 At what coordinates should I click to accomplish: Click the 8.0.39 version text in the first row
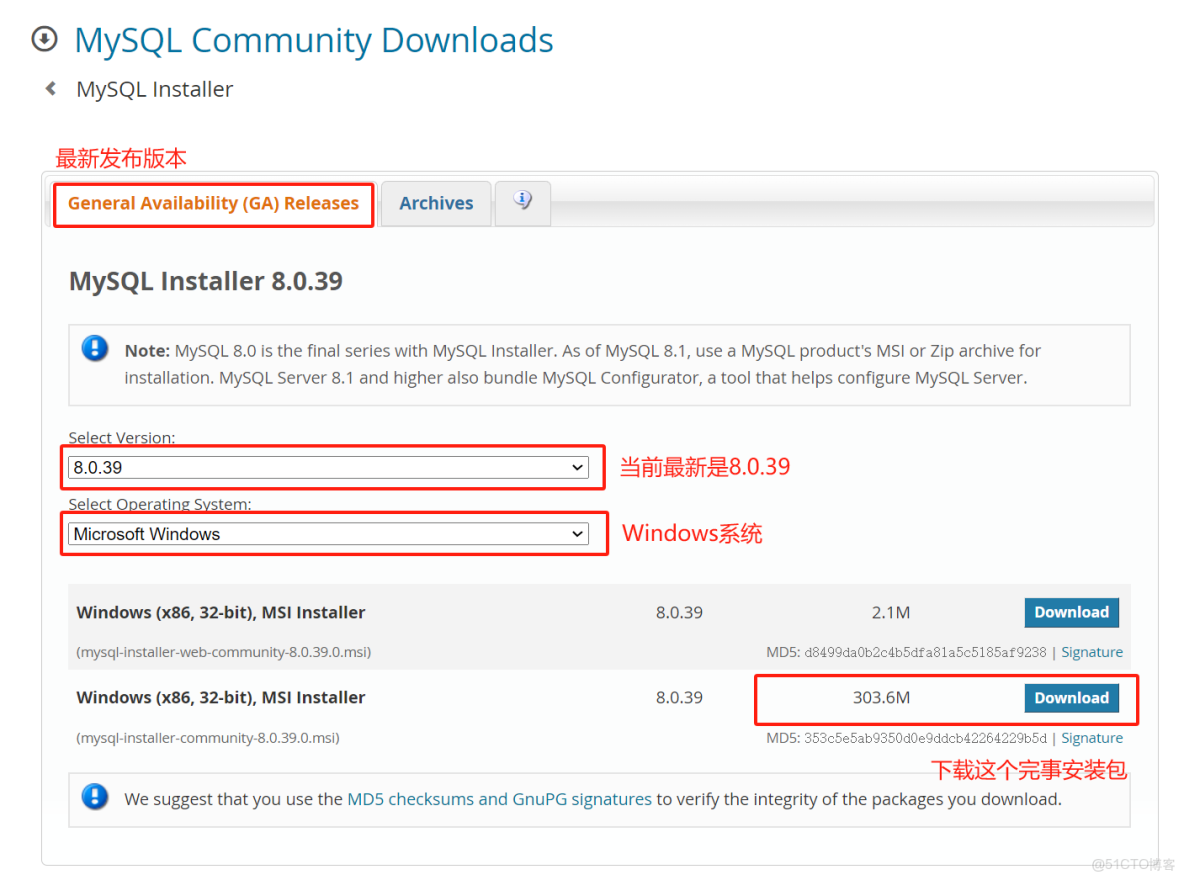pyautogui.click(x=679, y=612)
